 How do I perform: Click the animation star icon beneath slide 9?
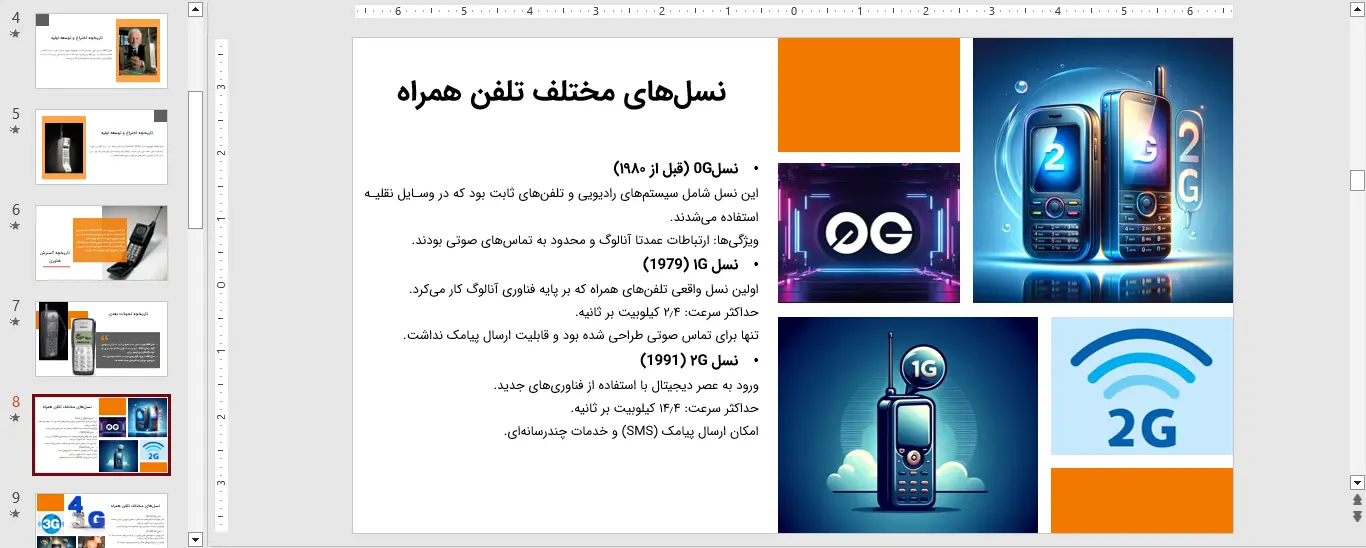(x=14, y=514)
